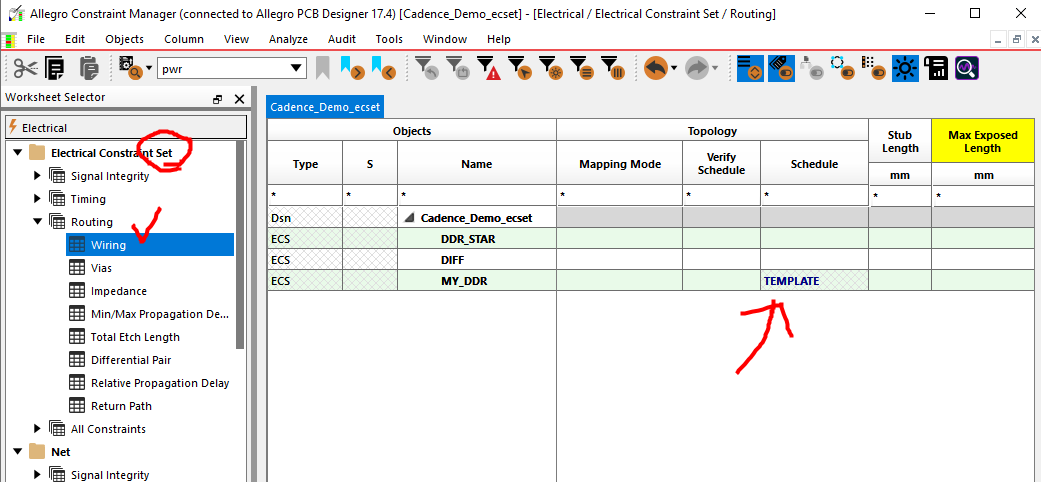This screenshot has width=1041, height=482.
Task: Toggle the hierarchy tree switch icon
Action: click(811, 68)
